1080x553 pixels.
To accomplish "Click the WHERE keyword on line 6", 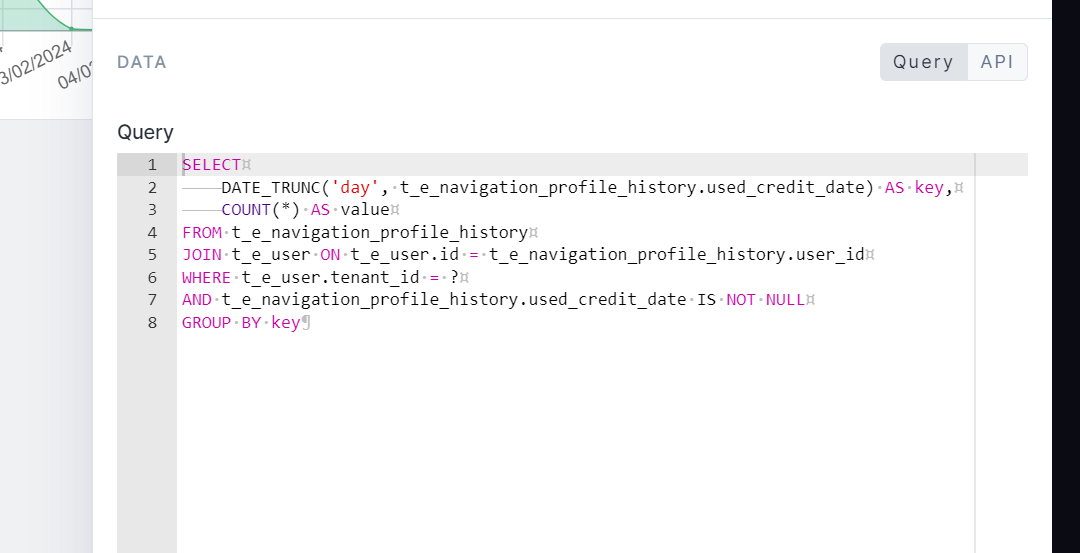I will tap(207, 277).
